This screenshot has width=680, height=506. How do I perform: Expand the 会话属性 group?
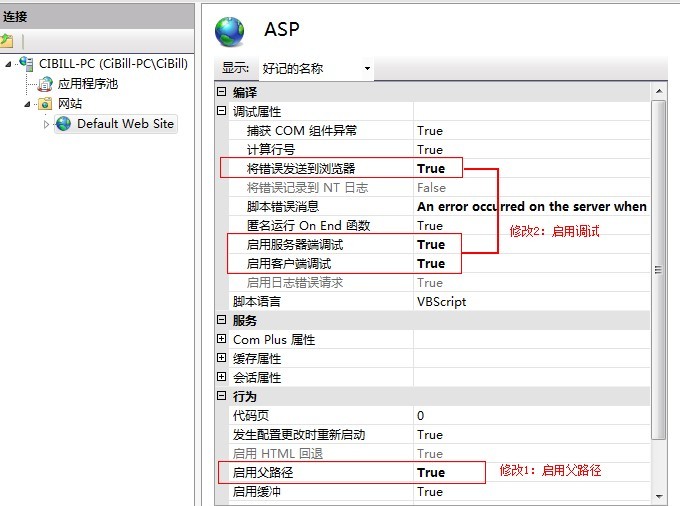tap(221, 378)
